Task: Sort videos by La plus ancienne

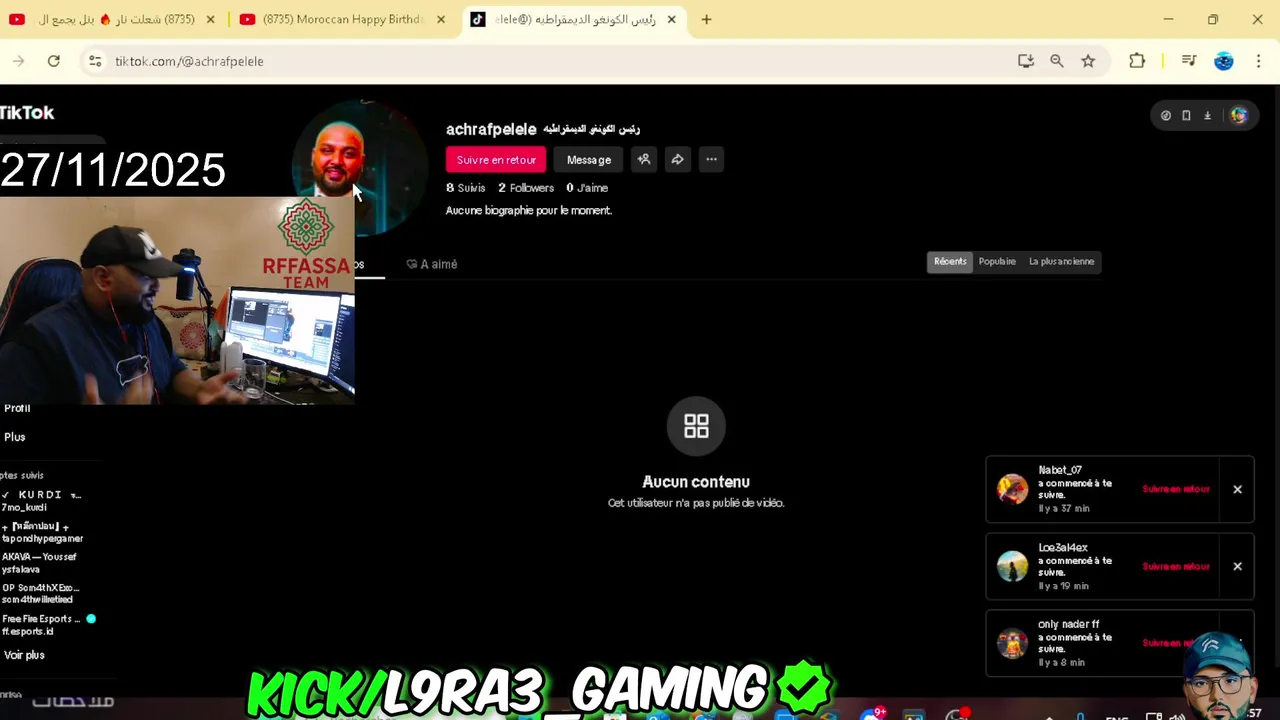Action: pyautogui.click(x=1061, y=262)
